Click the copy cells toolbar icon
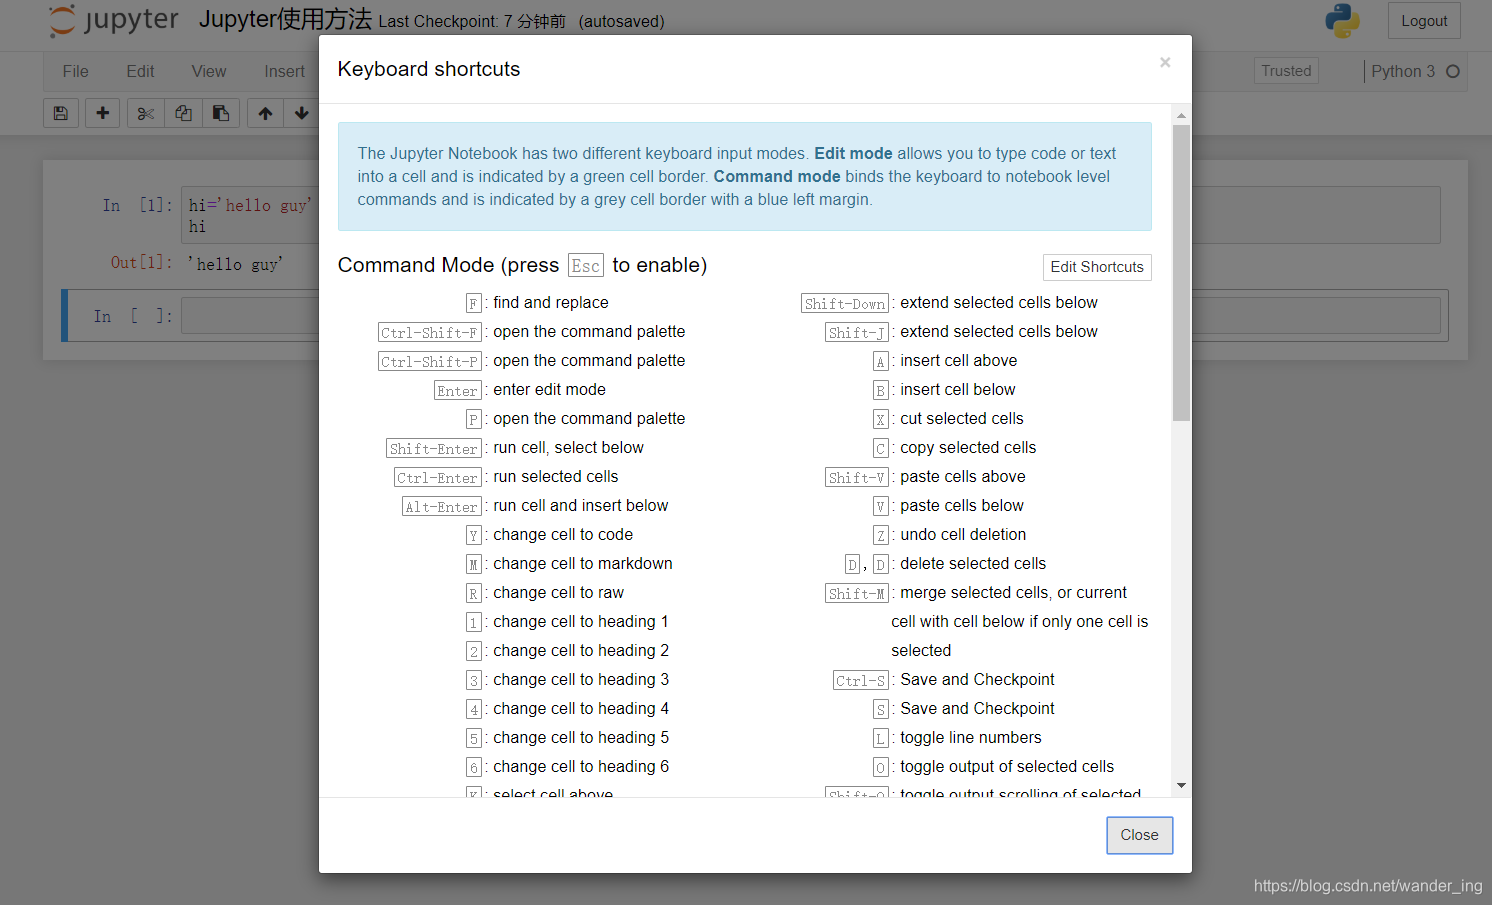The width and height of the screenshot is (1492, 905). [x=184, y=113]
